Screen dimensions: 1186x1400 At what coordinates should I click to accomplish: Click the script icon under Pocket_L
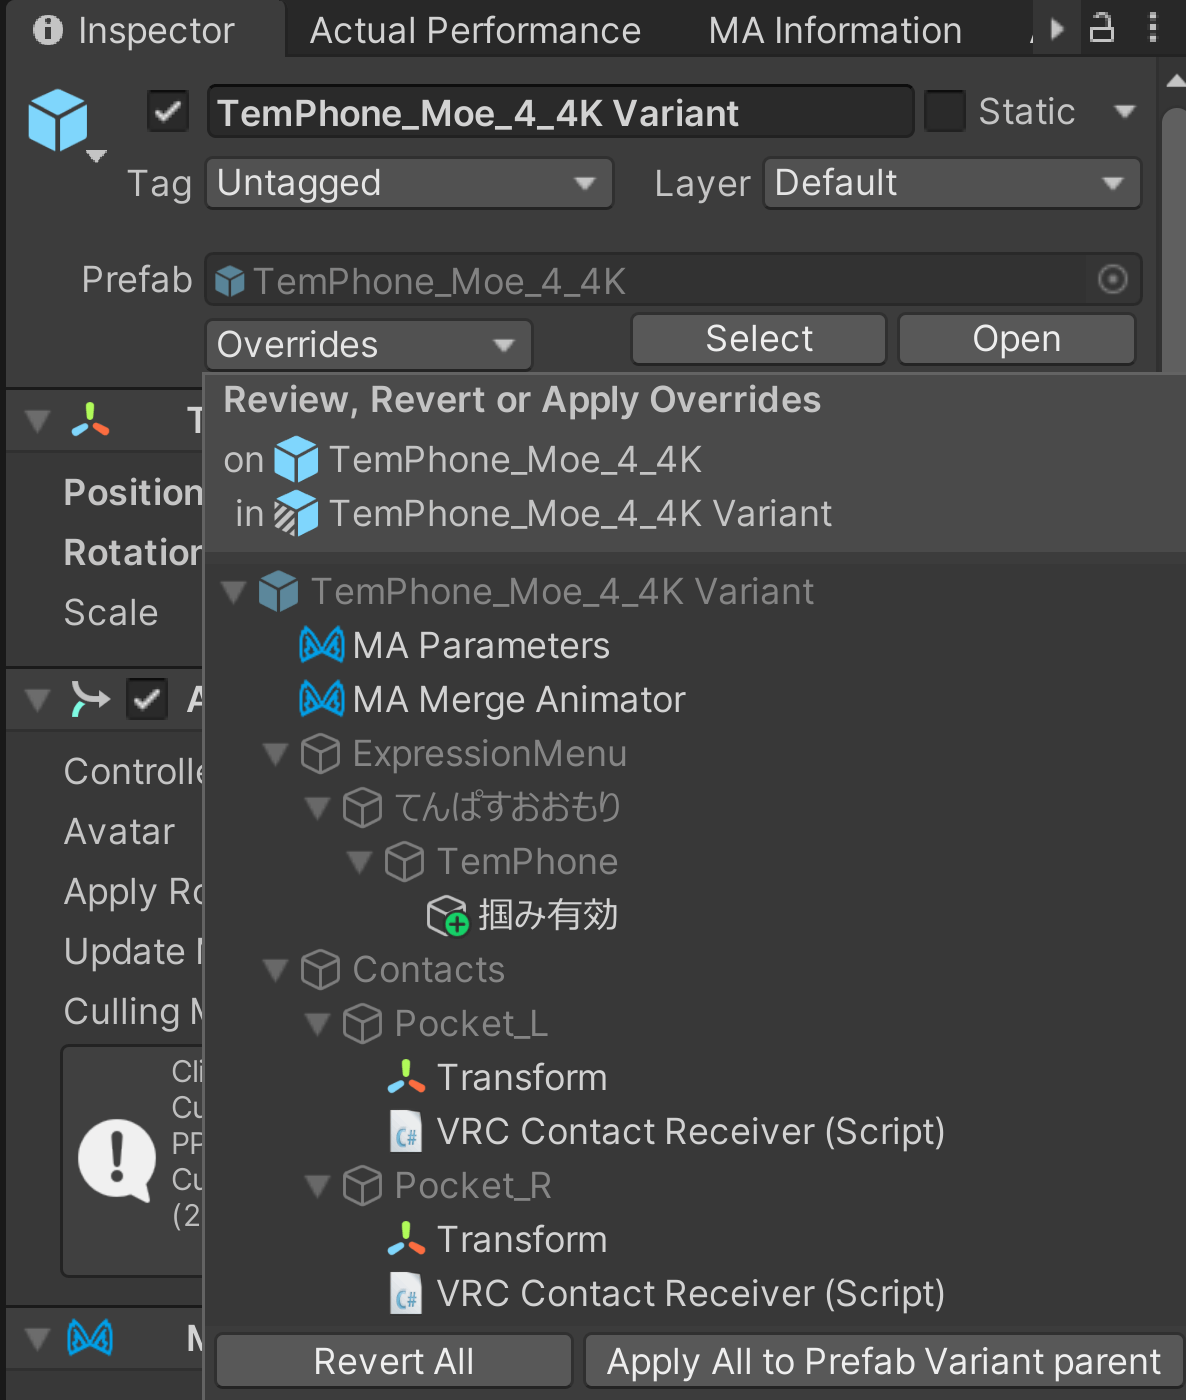click(x=406, y=1132)
